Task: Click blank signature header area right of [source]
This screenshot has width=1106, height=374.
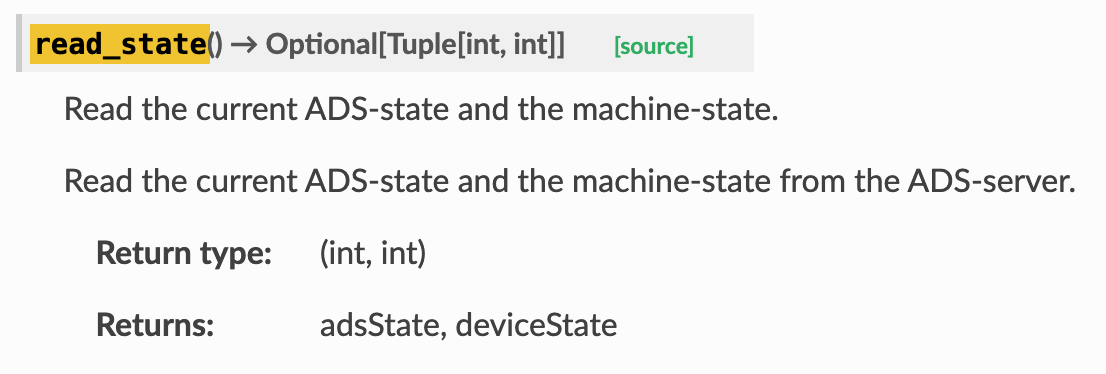Action: pos(724,43)
